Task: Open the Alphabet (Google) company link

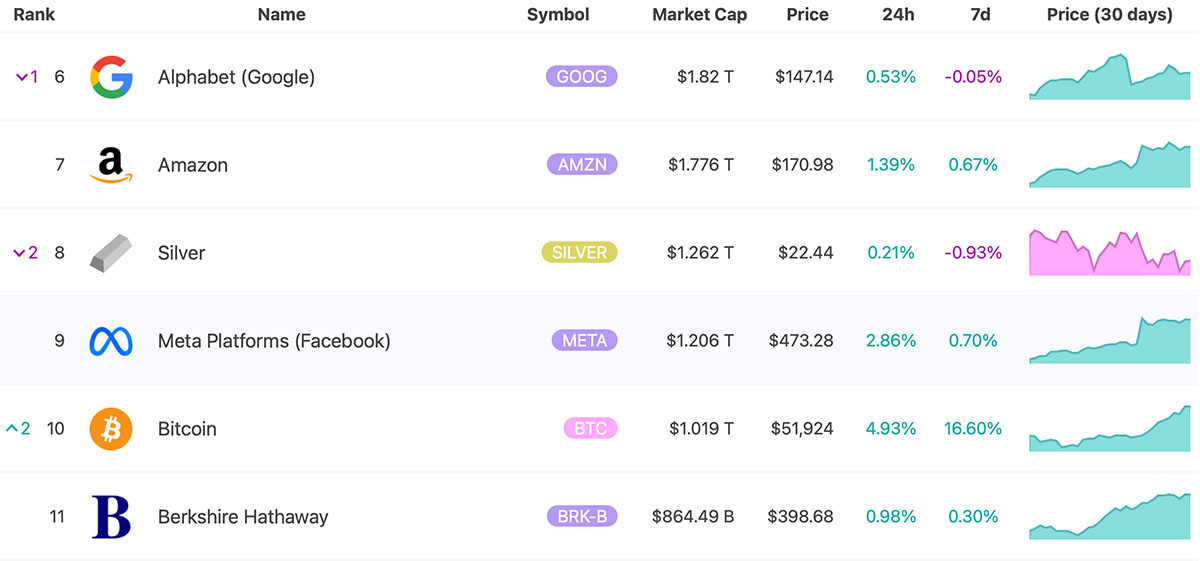Action: pos(236,77)
